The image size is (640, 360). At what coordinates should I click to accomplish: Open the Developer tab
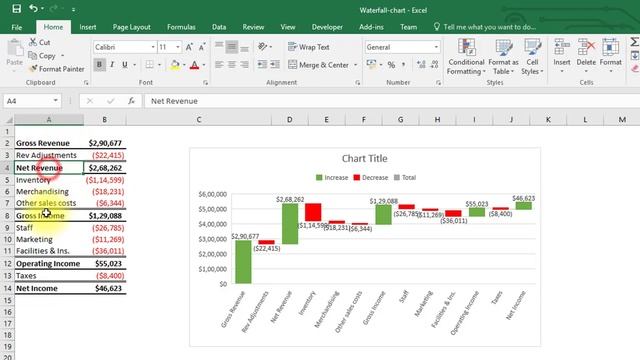tap(327, 27)
